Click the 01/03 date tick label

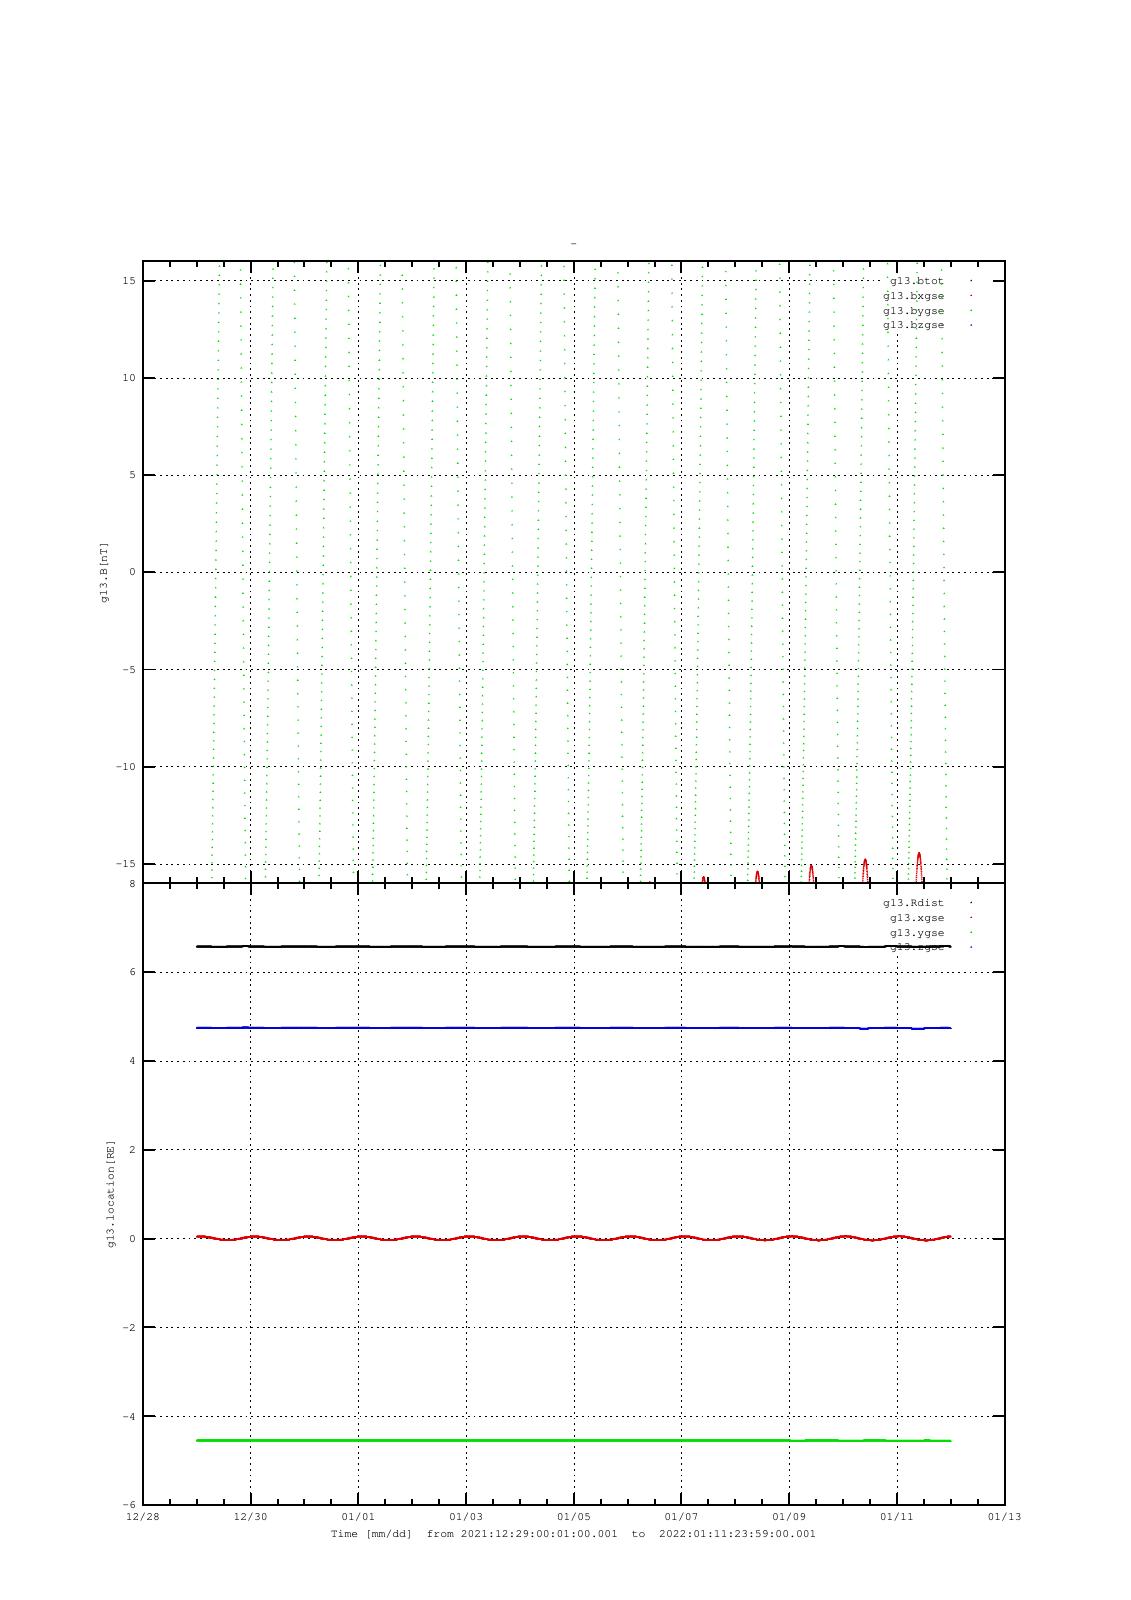pos(466,1516)
